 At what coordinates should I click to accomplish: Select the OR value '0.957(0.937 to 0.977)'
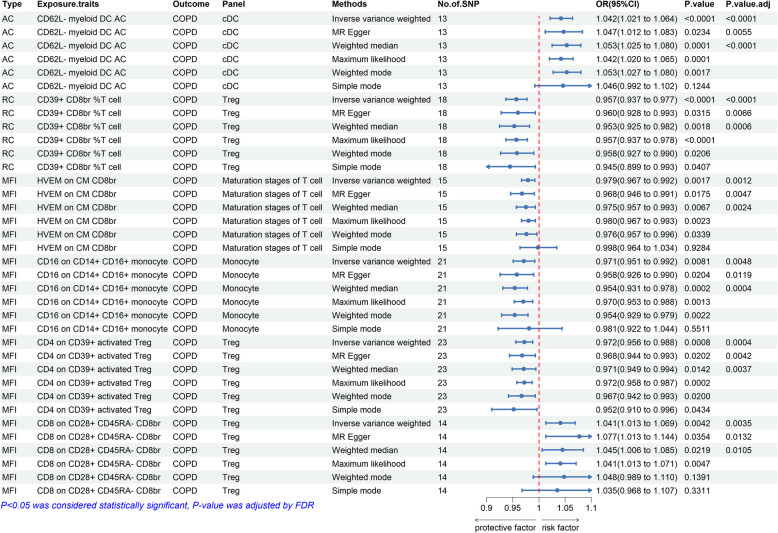pyautogui.click(x=637, y=100)
